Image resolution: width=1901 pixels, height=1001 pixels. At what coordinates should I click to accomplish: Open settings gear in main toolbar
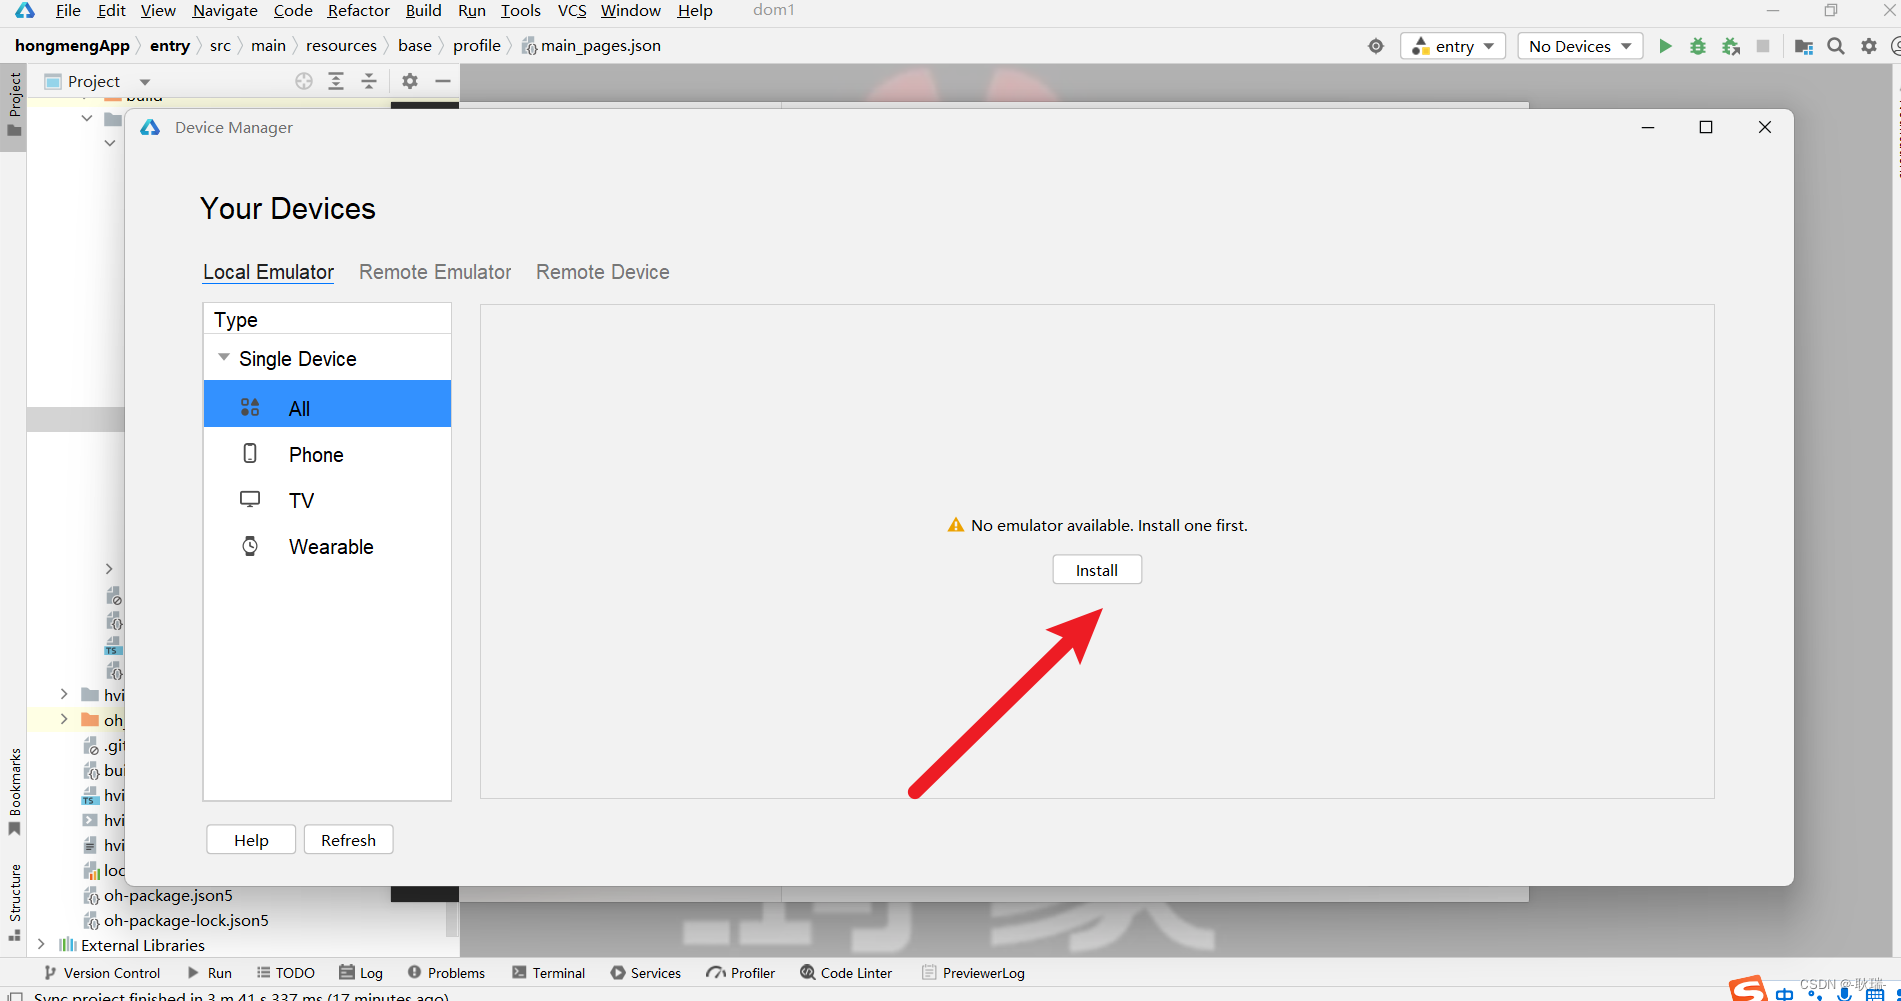coord(1869,46)
